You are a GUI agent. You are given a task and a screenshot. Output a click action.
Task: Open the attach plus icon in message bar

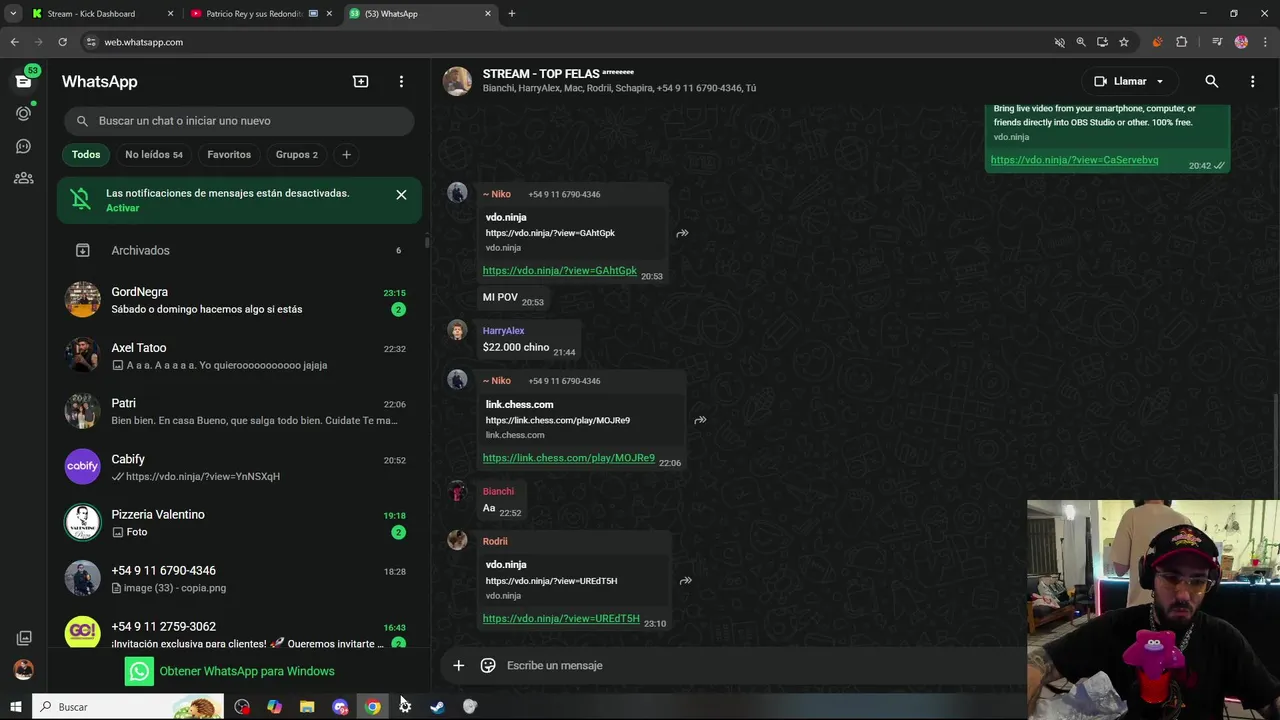tap(458, 665)
